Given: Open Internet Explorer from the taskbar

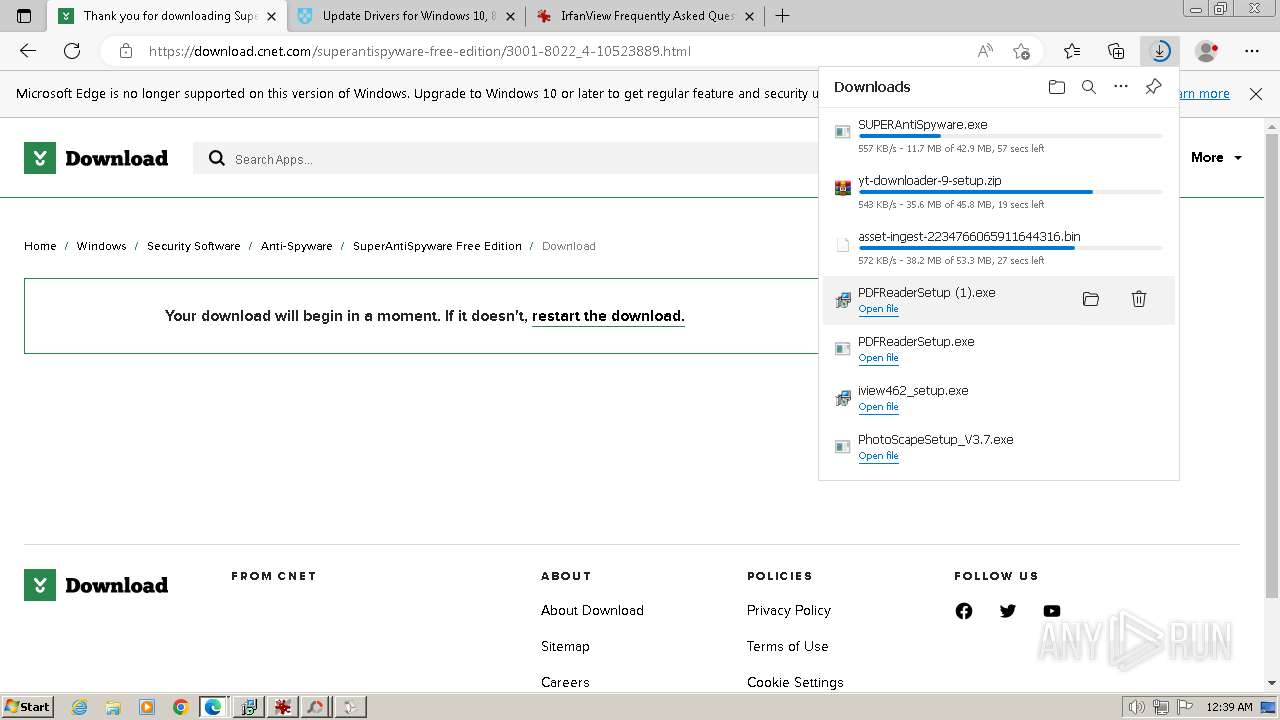Looking at the screenshot, I should click(80, 707).
